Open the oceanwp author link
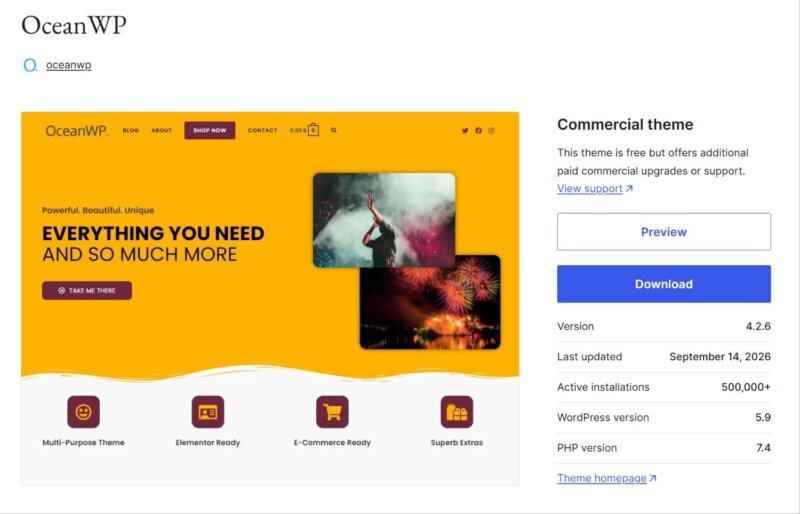Viewport: 800px width, 514px height. (68, 65)
